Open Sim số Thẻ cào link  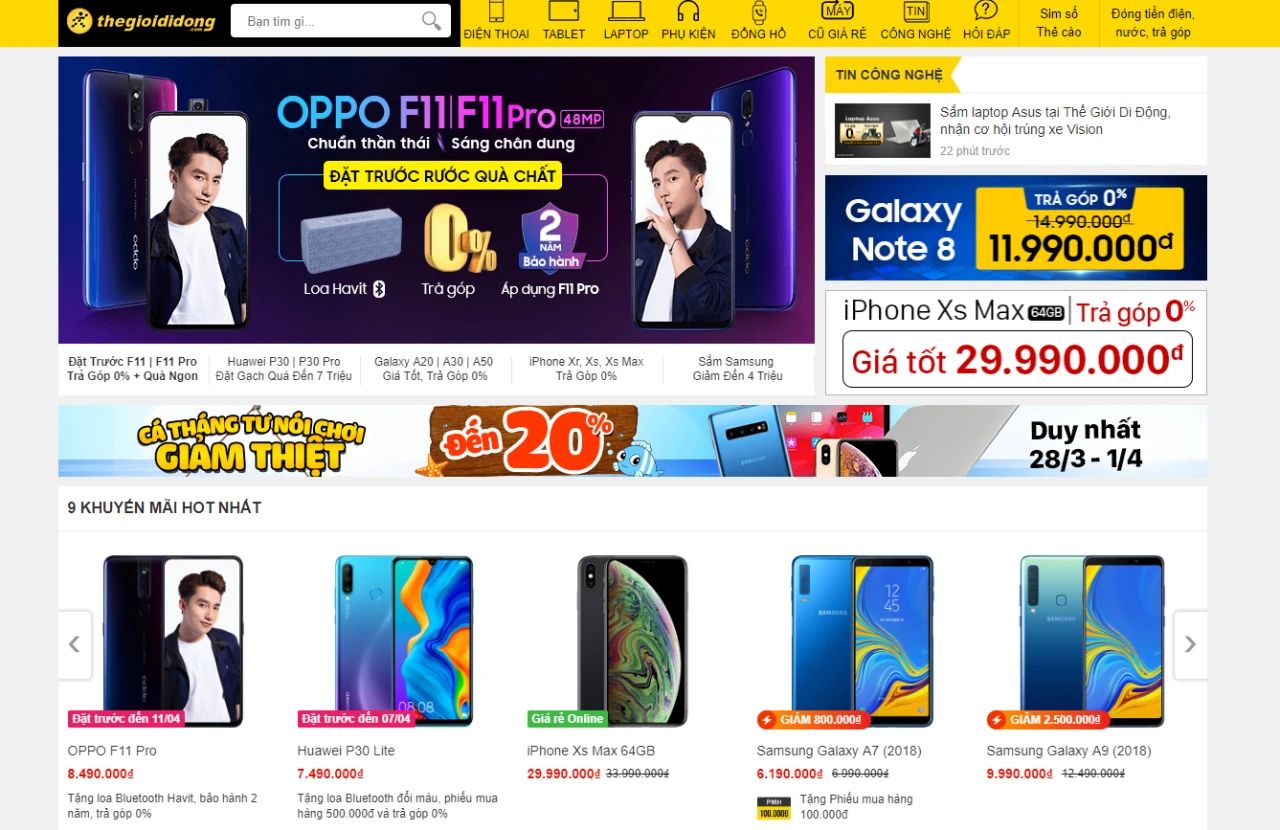coord(1059,23)
